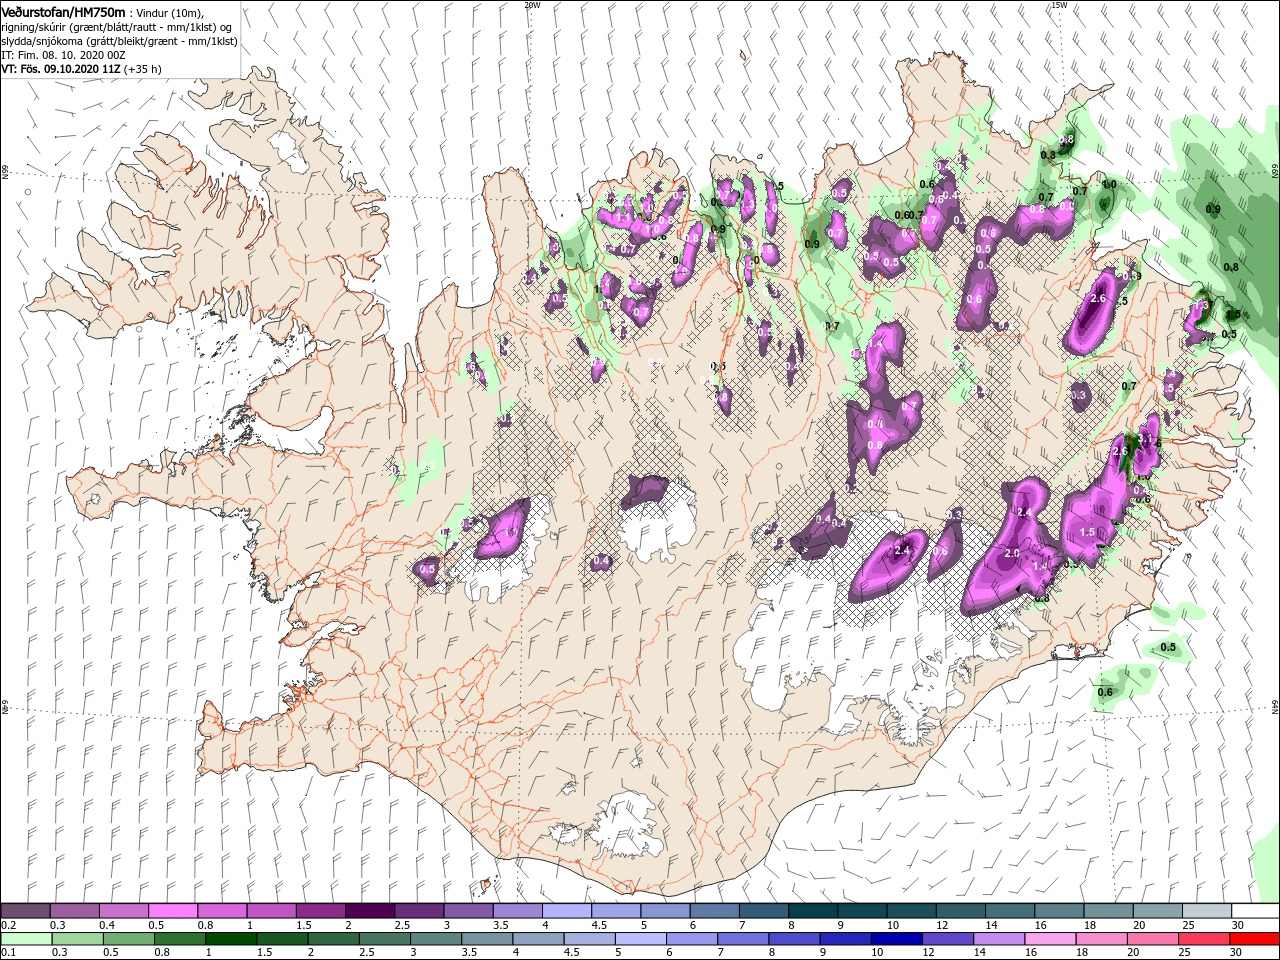The width and height of the screenshot is (1280, 960).
Task: Click the light gray 25 swatch in top row
Action: pos(1206,911)
